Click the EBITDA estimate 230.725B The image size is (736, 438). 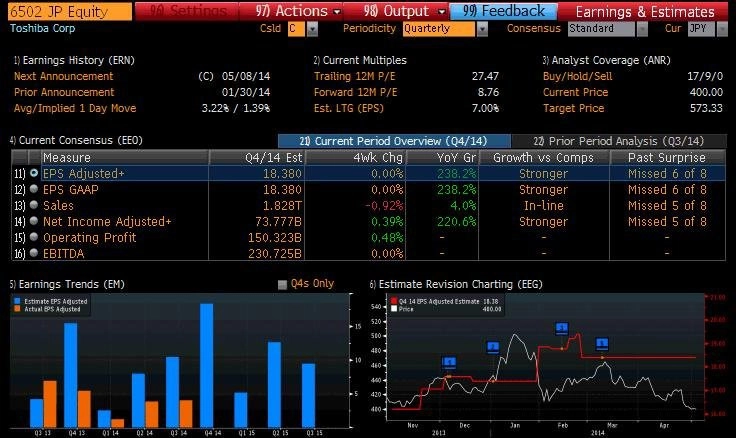275,254
